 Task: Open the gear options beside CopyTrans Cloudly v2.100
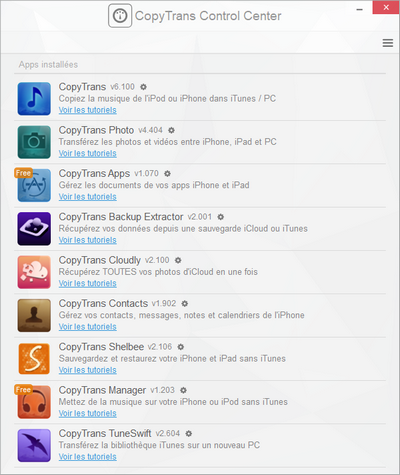coord(178,260)
